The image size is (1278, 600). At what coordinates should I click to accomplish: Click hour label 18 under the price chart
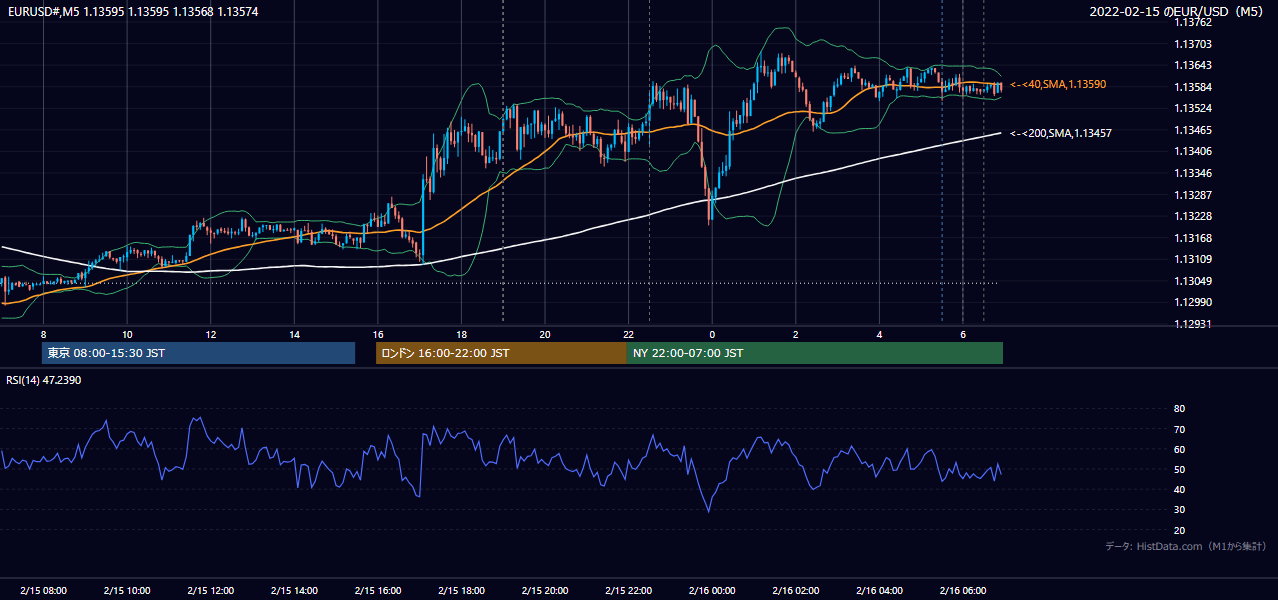coord(461,334)
